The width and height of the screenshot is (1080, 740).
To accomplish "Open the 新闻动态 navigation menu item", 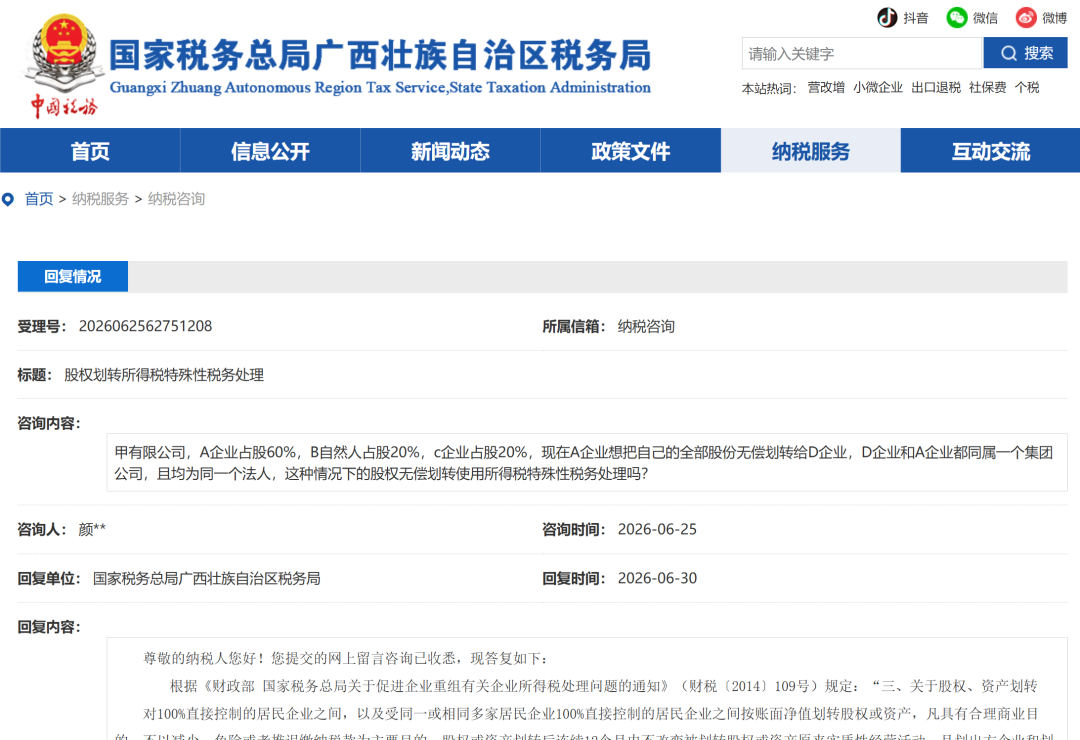I will click(450, 150).
